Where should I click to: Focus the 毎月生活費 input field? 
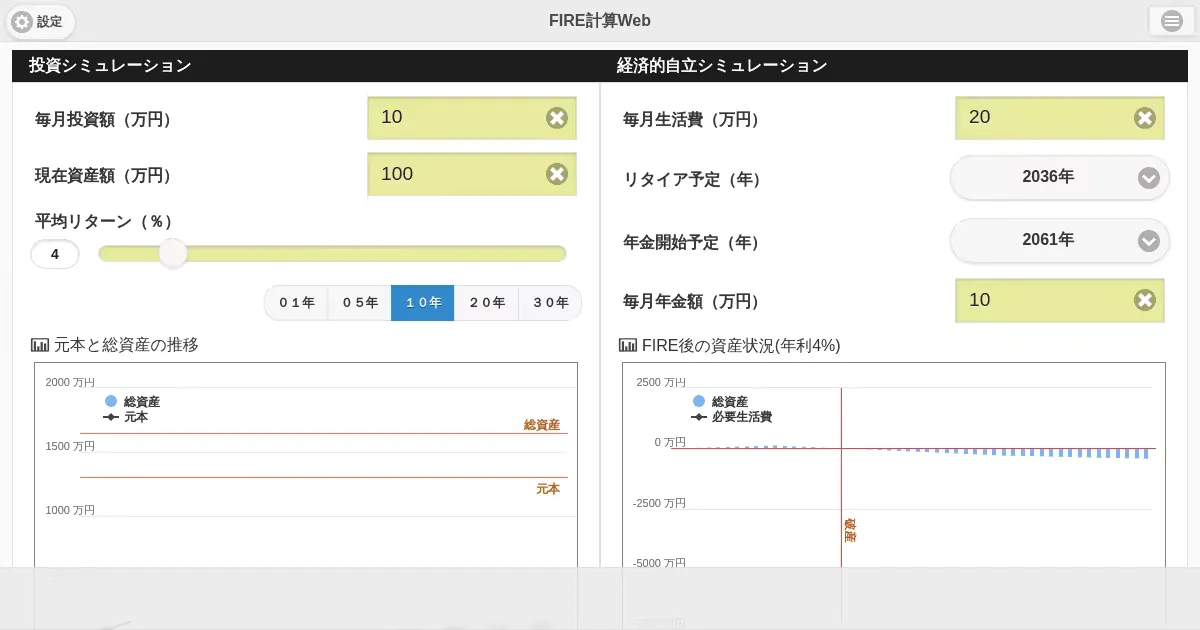1043,118
